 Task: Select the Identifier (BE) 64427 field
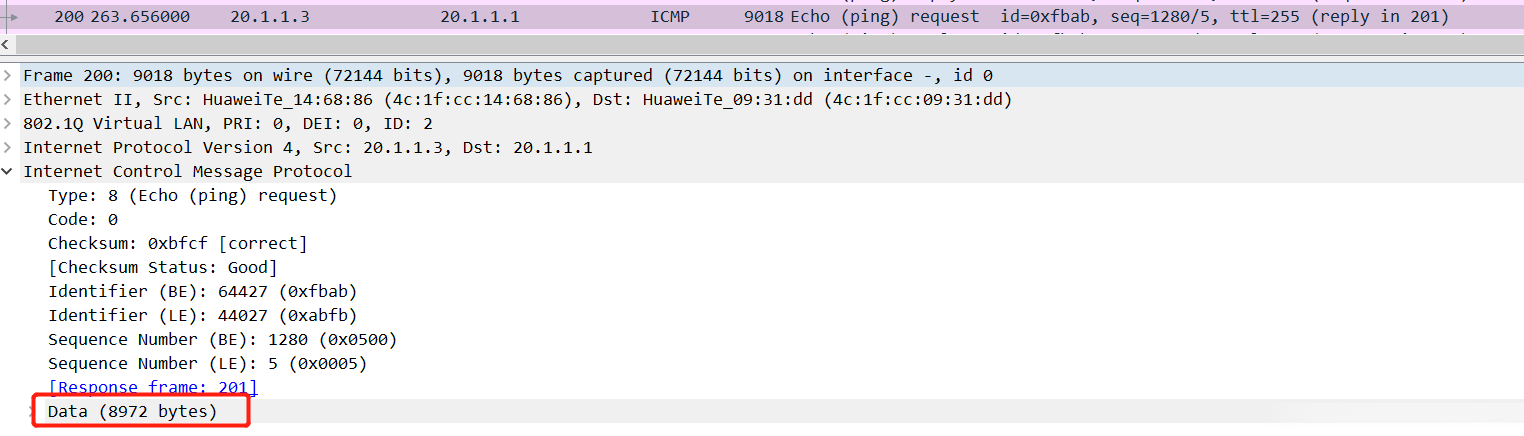(x=202, y=292)
